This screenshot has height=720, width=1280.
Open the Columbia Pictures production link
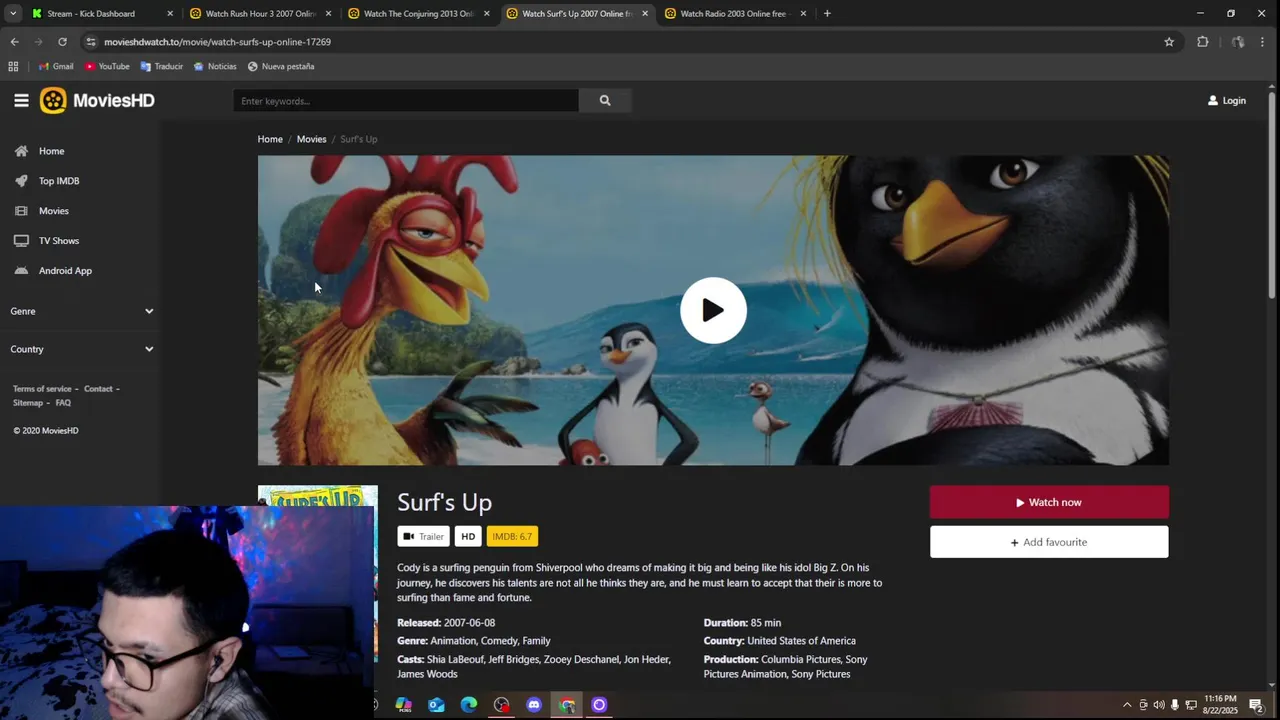[801, 660]
